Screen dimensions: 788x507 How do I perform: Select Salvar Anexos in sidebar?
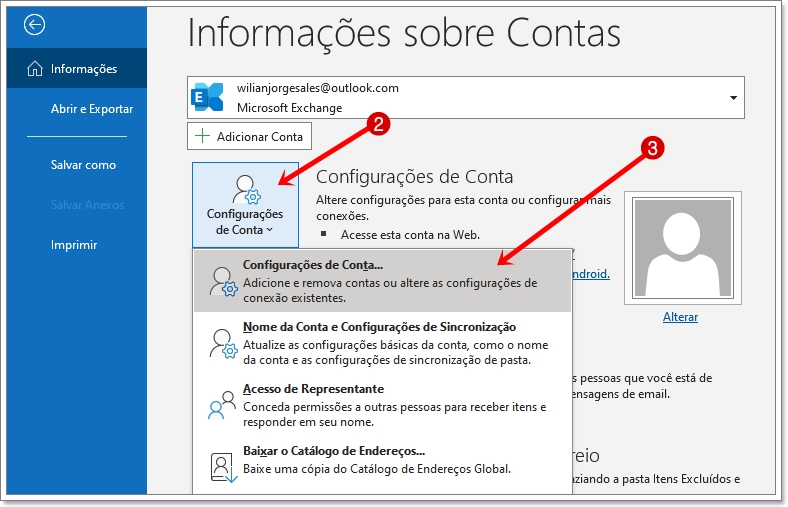click(x=87, y=205)
